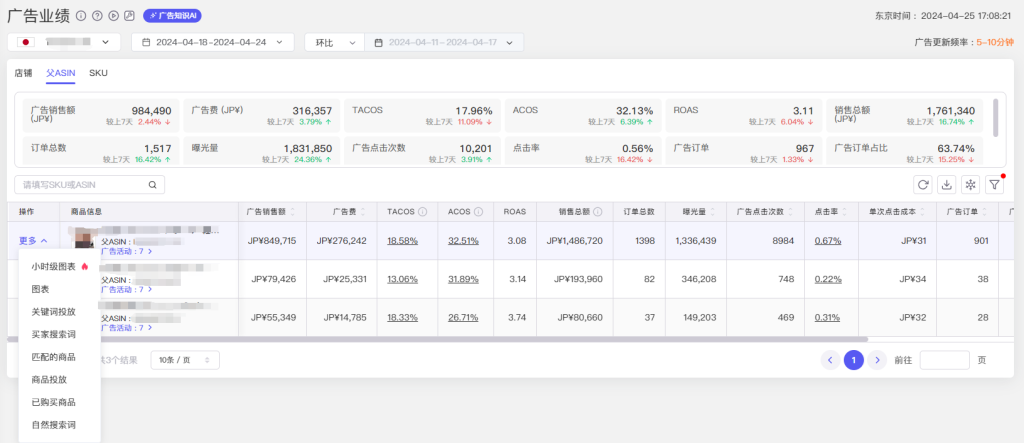Click the 前往 page number input field

coord(944,360)
